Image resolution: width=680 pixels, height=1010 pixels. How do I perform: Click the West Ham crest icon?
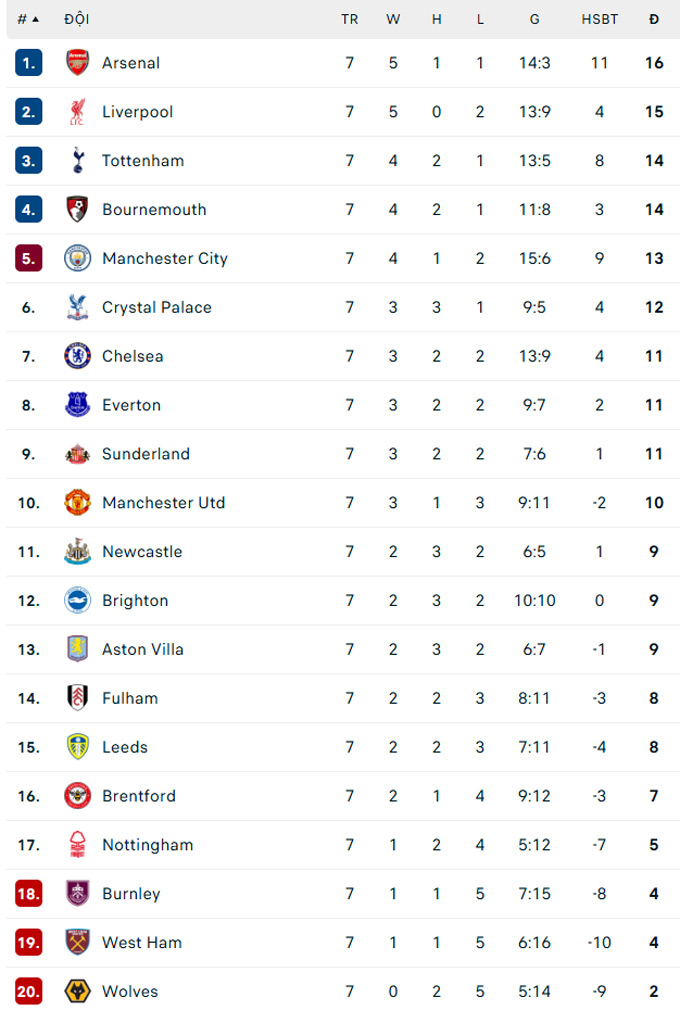[x=77, y=942]
